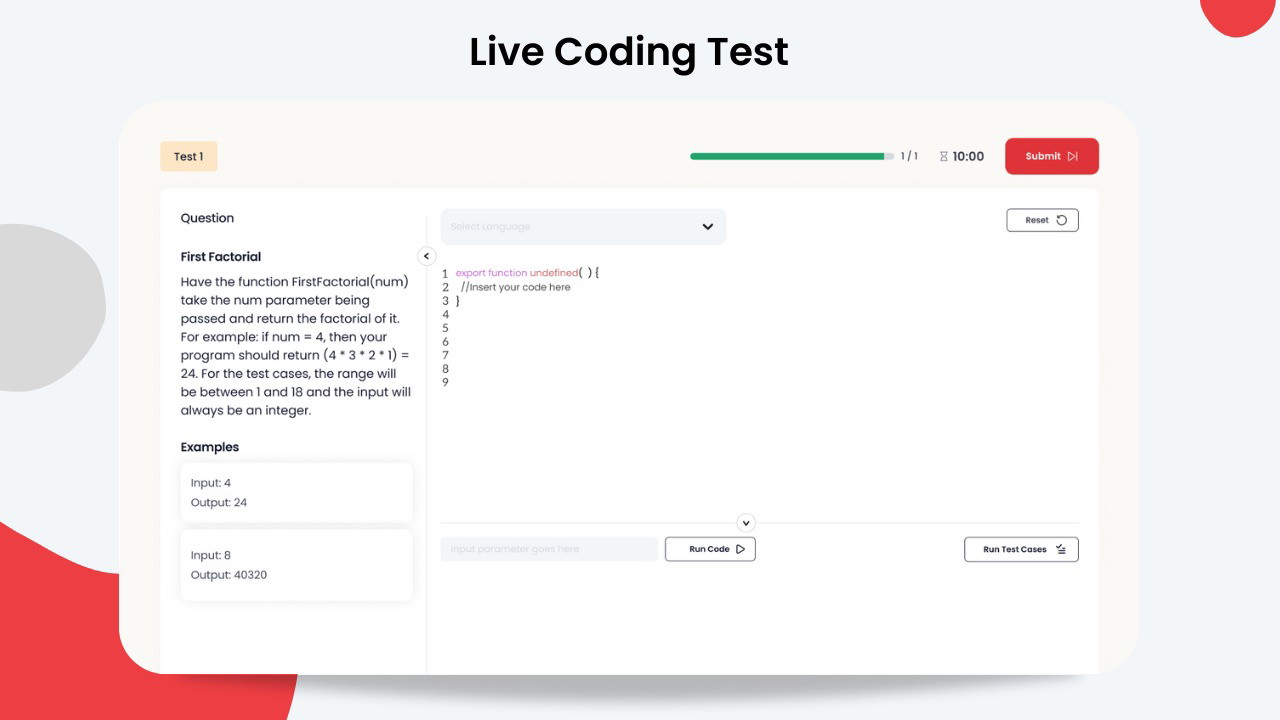
Task: Click the play triangle icon in Run Code
Action: tap(740, 549)
